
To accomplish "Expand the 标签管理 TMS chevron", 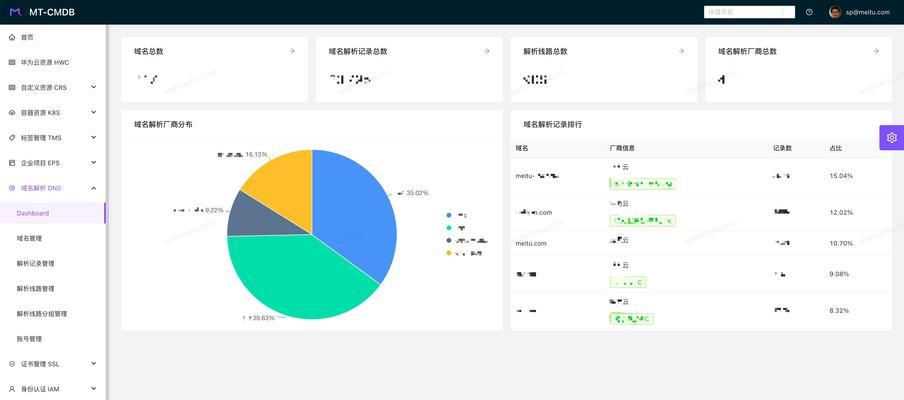I will [x=93, y=137].
